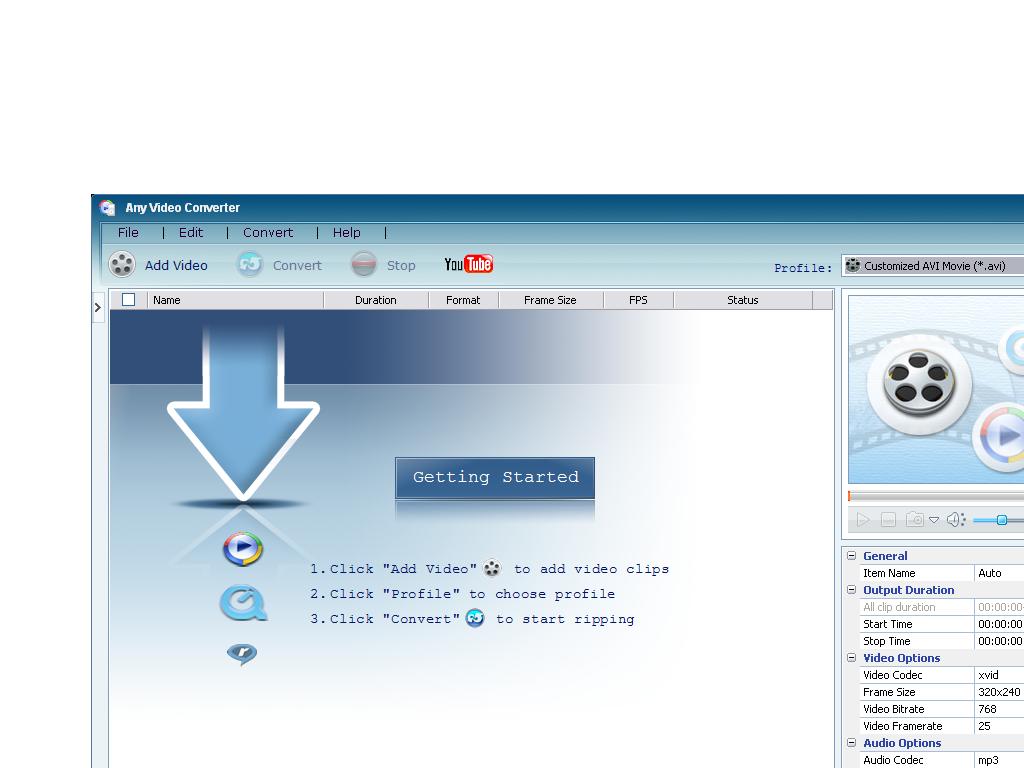Open the File menu

pyautogui.click(x=128, y=232)
